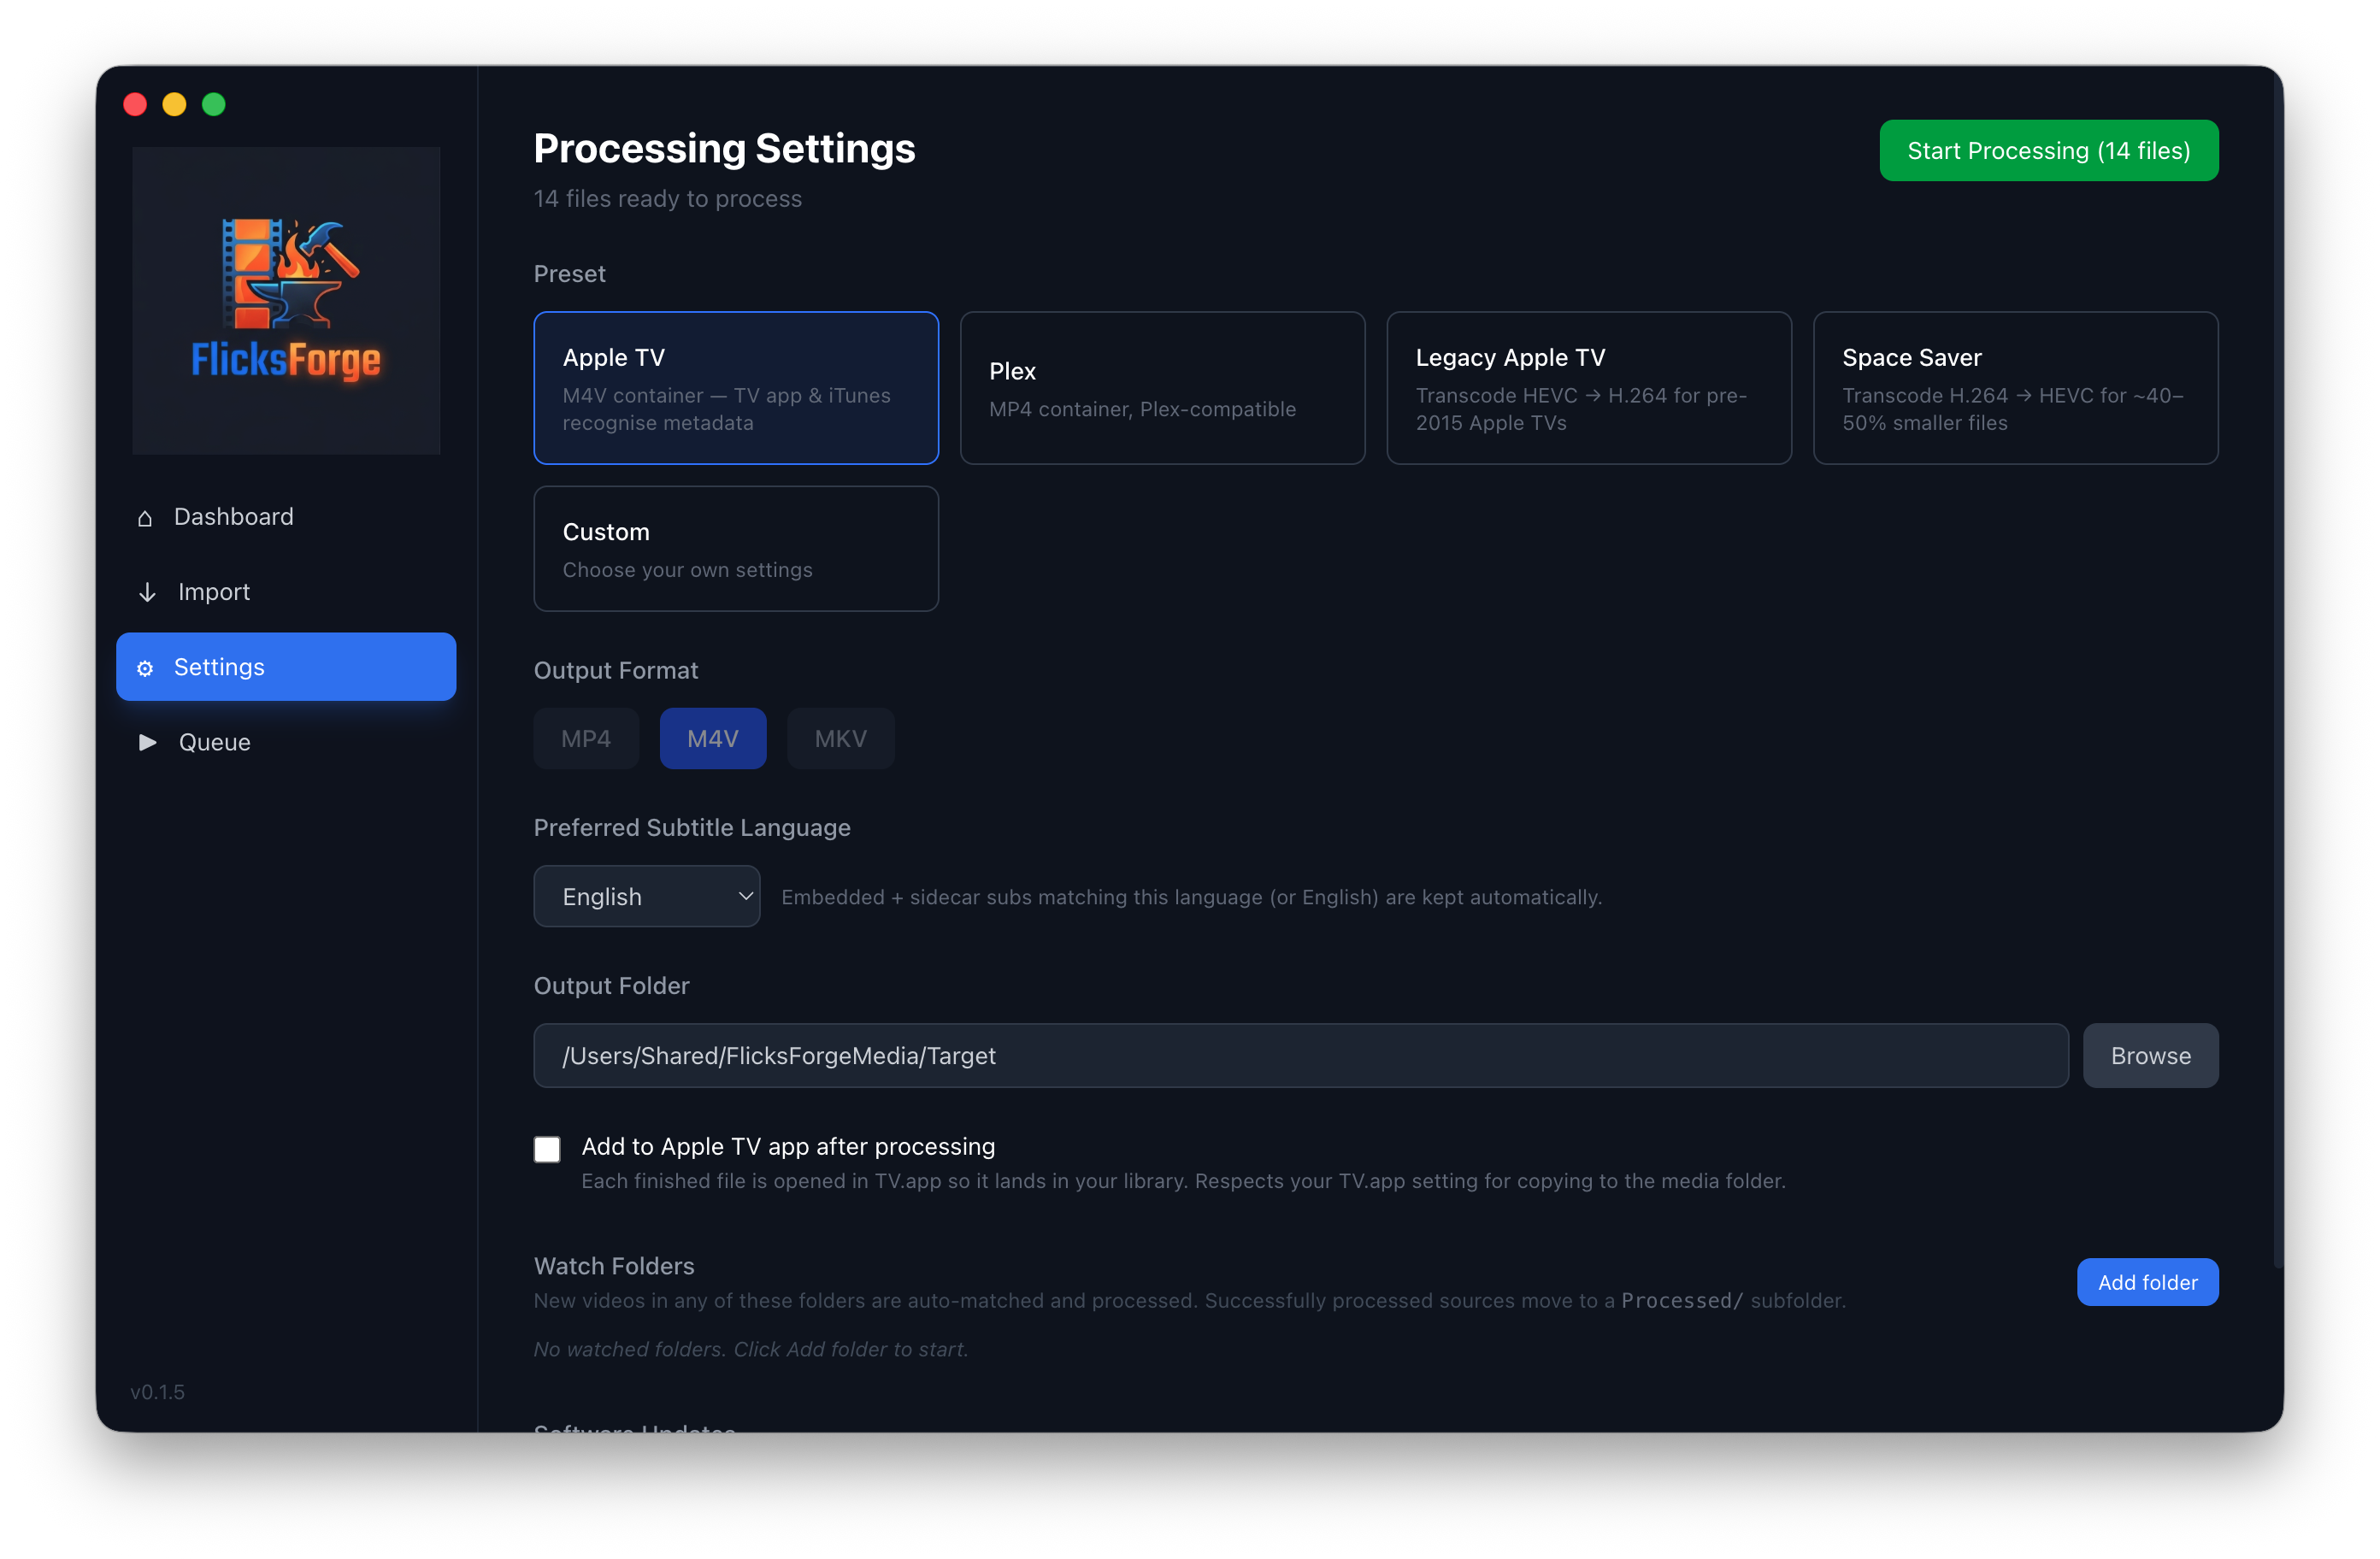This screenshot has width=2380, height=1559.
Task: Browse for an output folder
Action: click(x=2151, y=1056)
